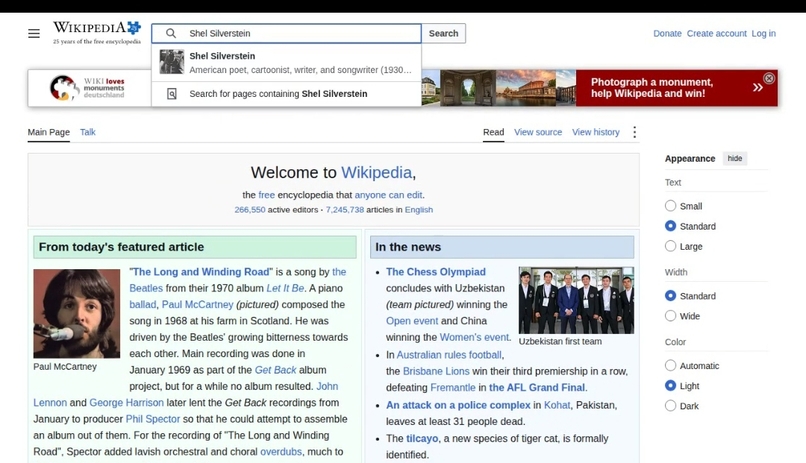Click the Search button
806x463 pixels.
[443, 33]
